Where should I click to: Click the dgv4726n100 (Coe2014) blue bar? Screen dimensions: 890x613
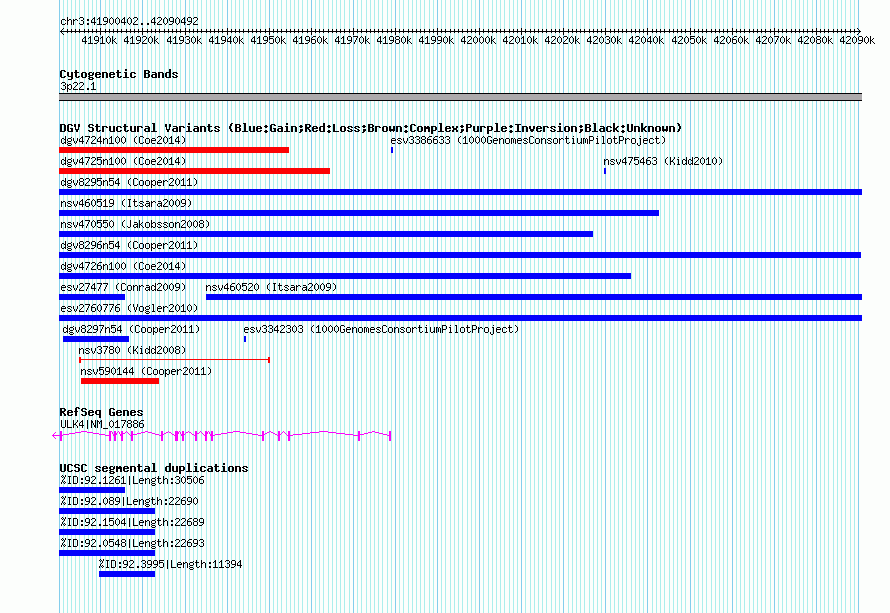pyautogui.click(x=345, y=276)
